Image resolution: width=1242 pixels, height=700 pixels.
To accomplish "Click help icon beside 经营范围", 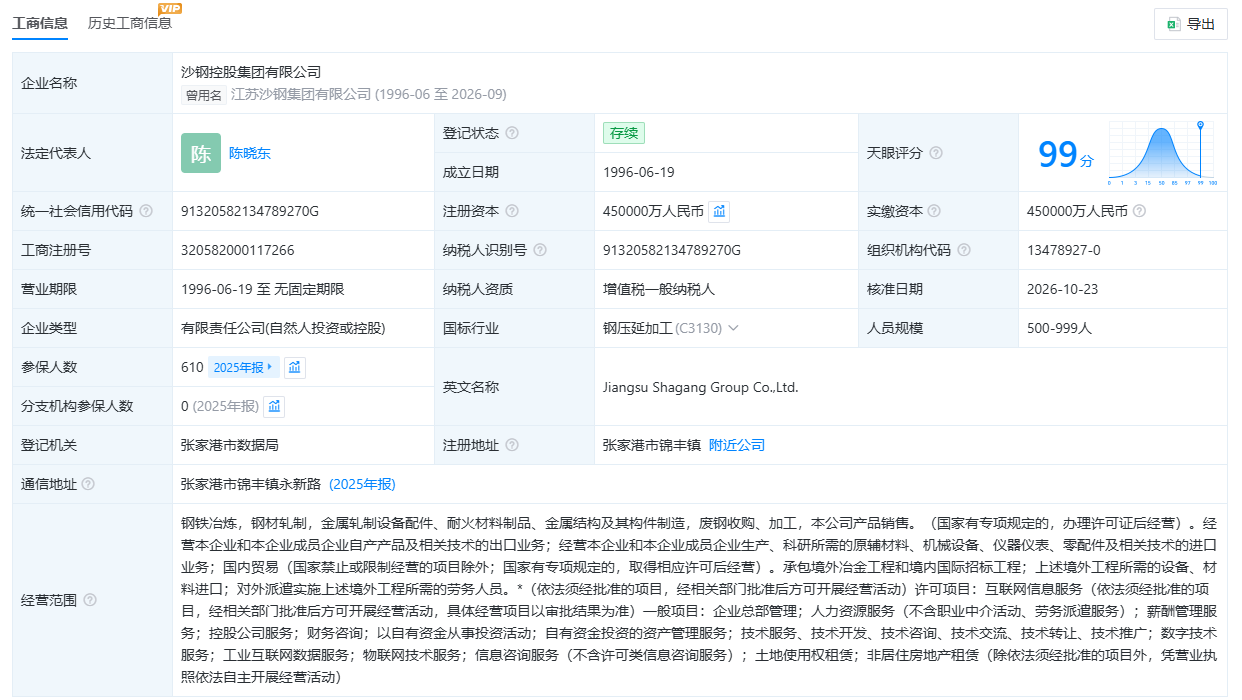I will pyautogui.click(x=90, y=600).
